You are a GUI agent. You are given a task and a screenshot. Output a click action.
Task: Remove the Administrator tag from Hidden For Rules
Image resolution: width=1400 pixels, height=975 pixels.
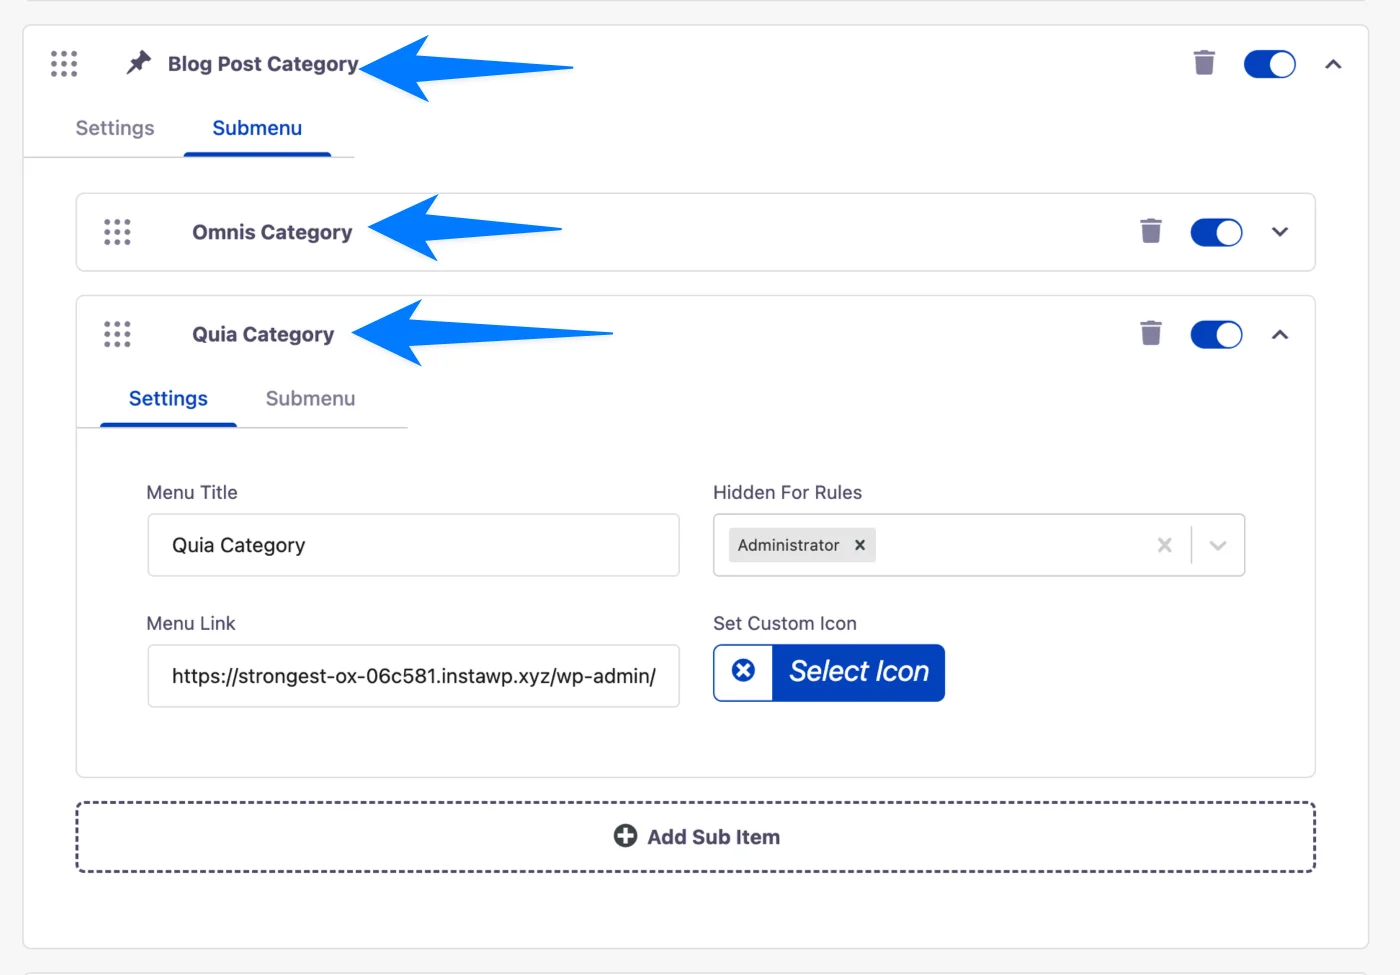pyautogui.click(x=859, y=545)
